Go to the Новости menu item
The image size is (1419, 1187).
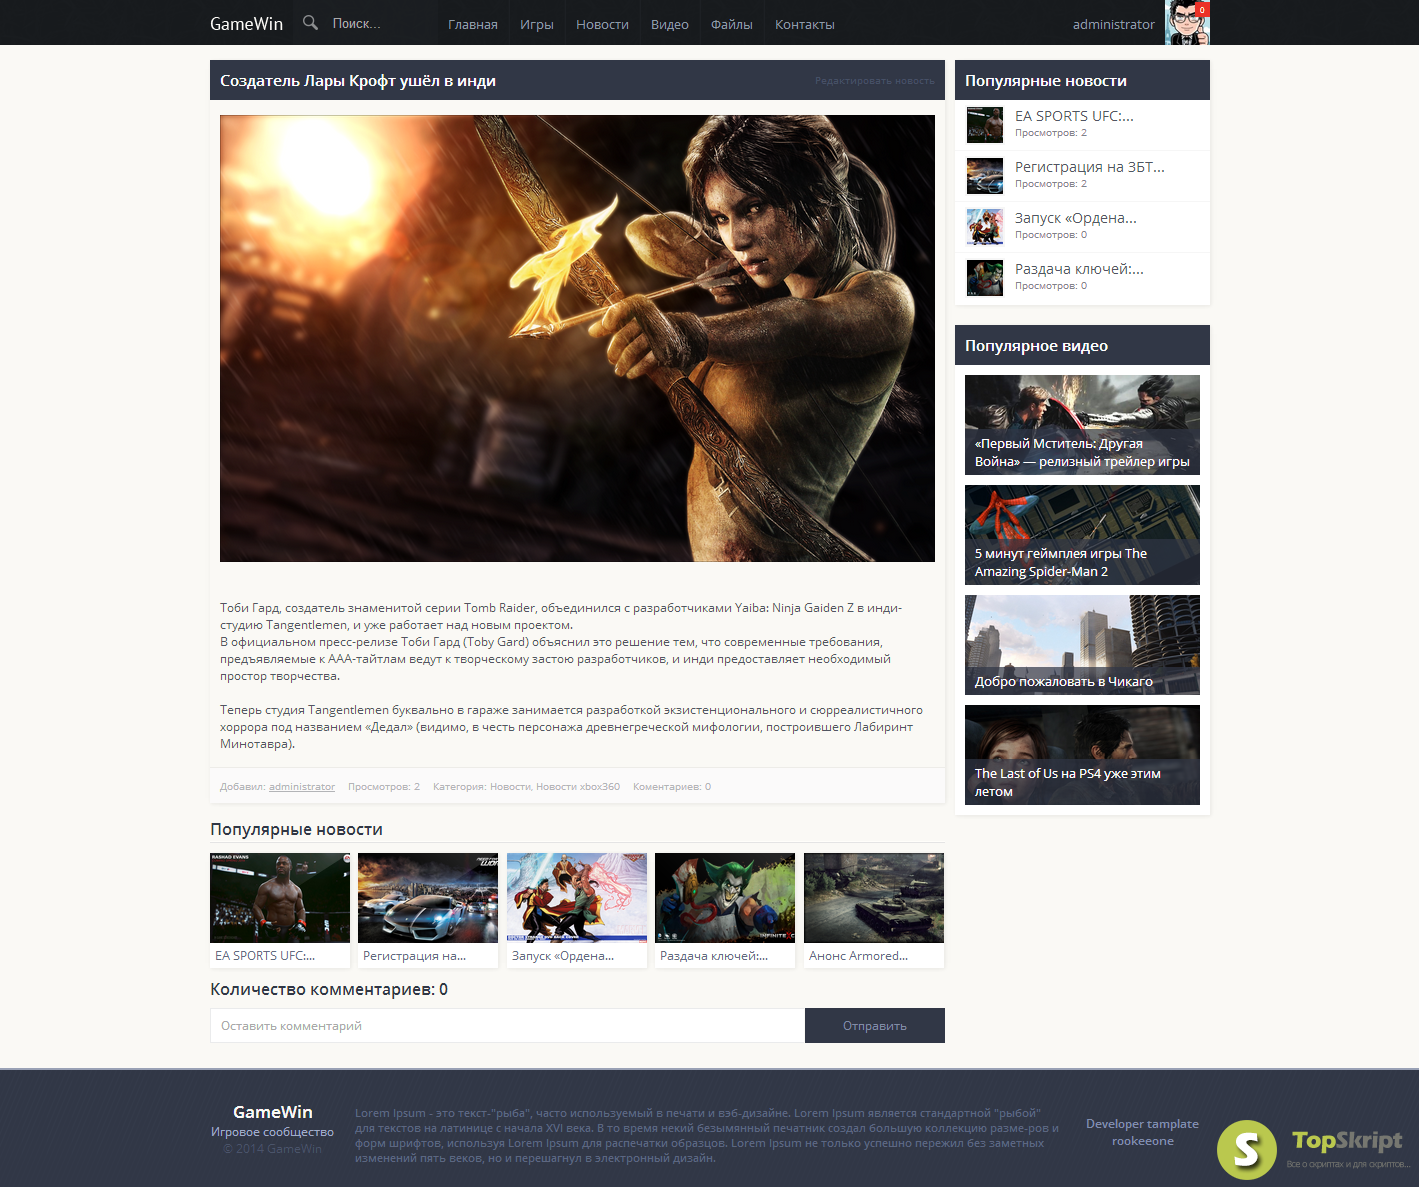coord(602,24)
